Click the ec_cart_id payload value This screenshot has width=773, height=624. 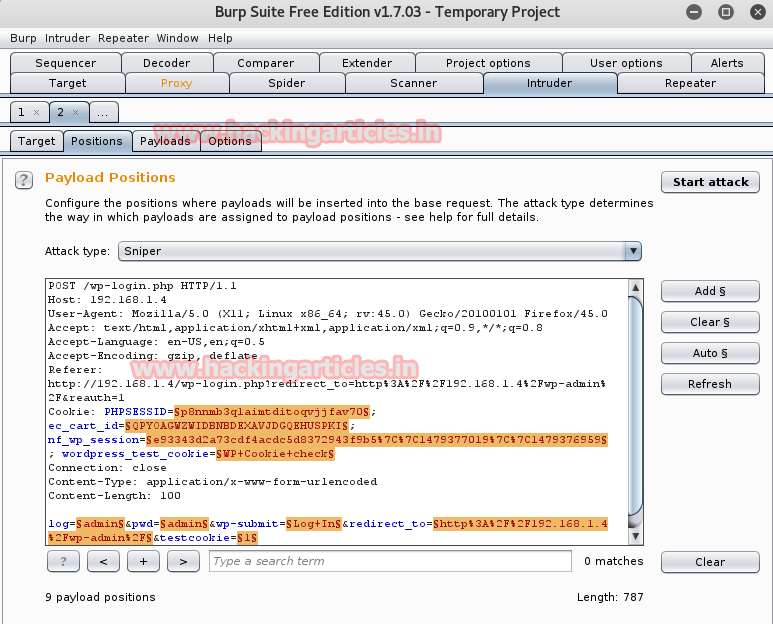[x=237, y=426]
